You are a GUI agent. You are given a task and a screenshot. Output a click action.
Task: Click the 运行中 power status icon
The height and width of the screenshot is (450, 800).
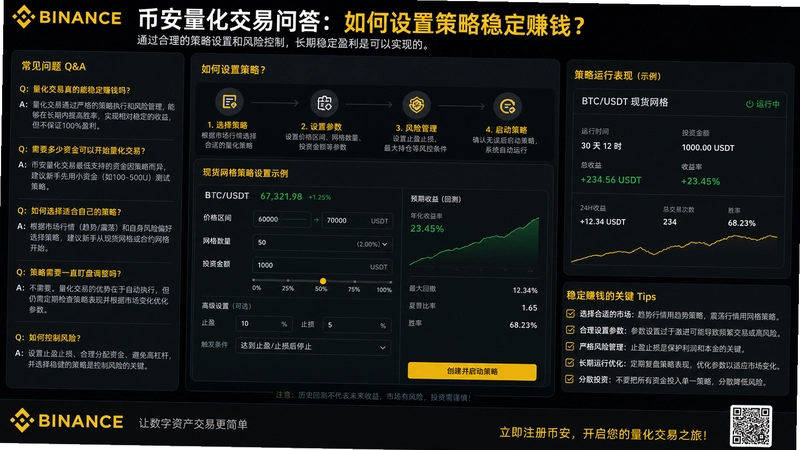pyautogui.click(x=749, y=104)
